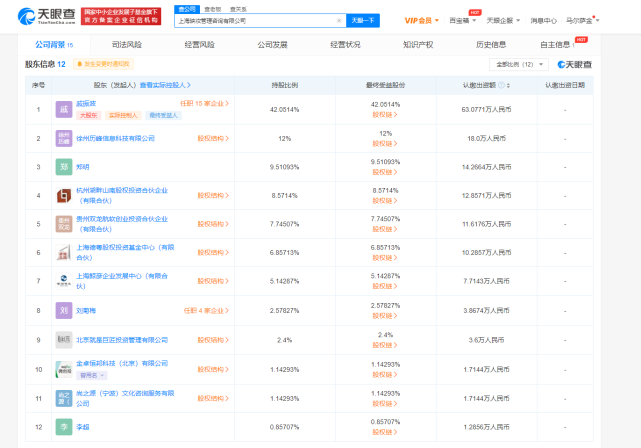This screenshot has width=641, height=448.
Task: Clear the company search box with the X icon
Action: pyautogui.click(x=339, y=20)
